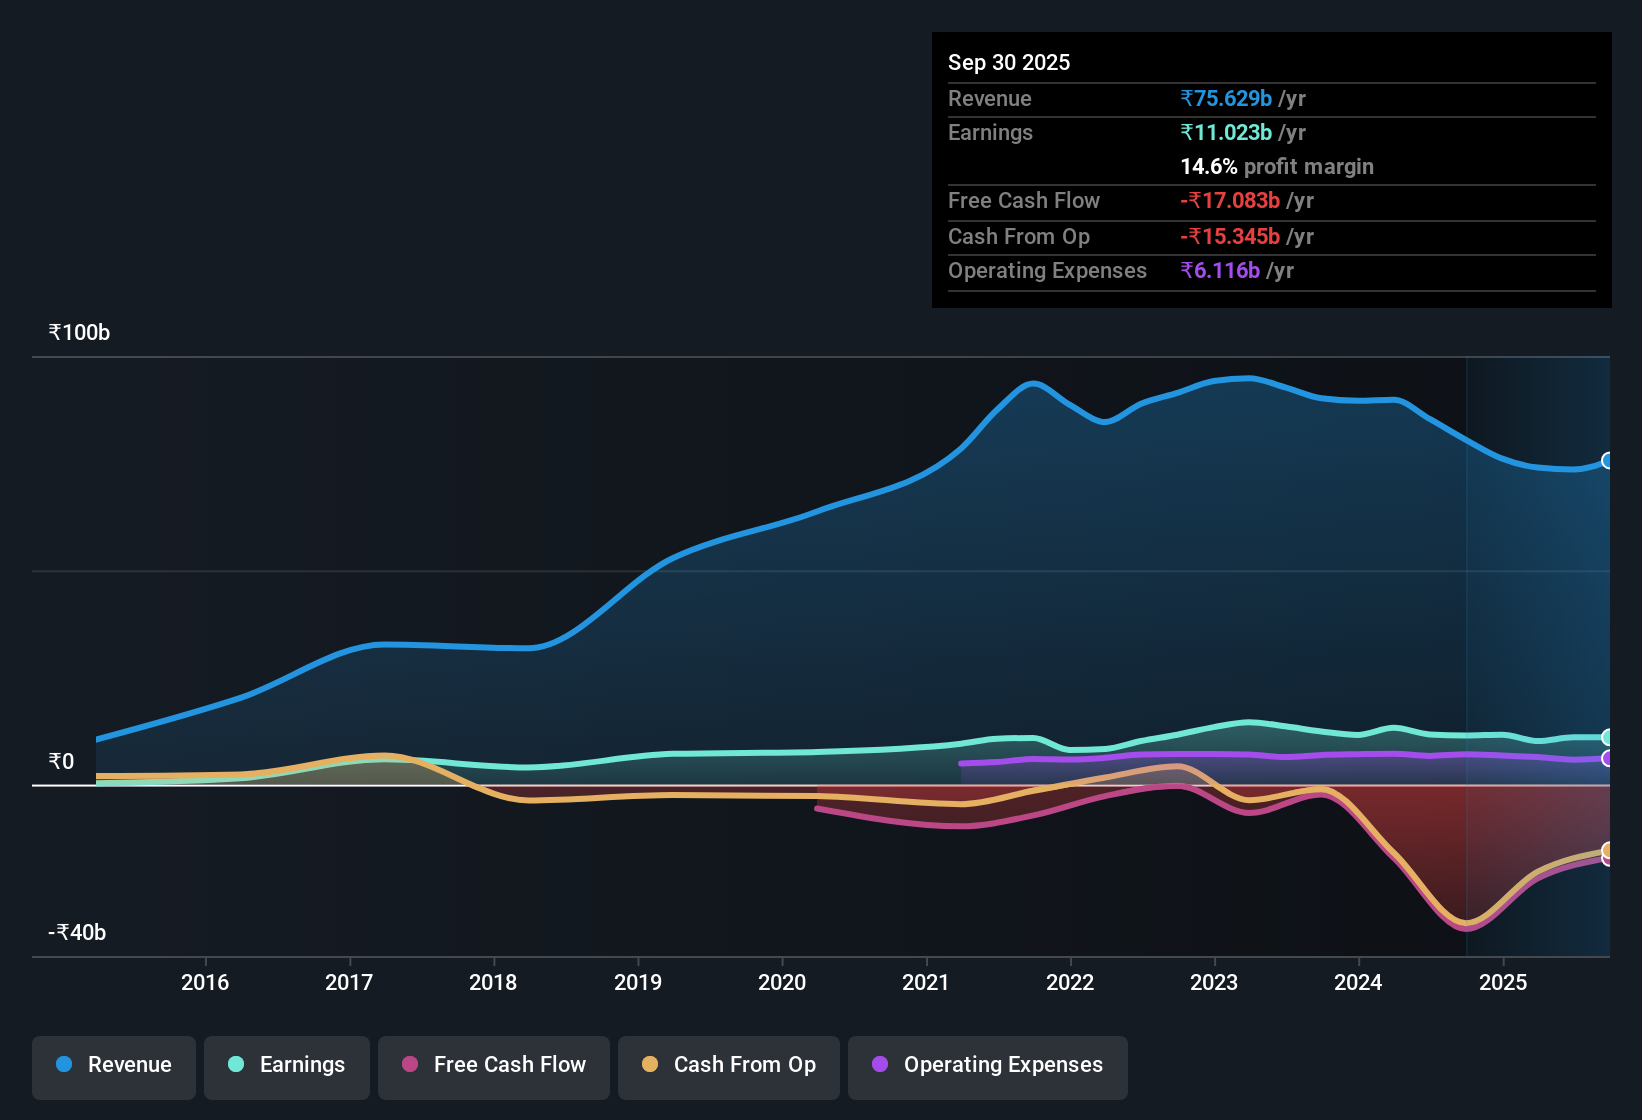Open the Cash From Op legend entry
The width and height of the screenshot is (1642, 1120).
pyautogui.click(x=728, y=1065)
